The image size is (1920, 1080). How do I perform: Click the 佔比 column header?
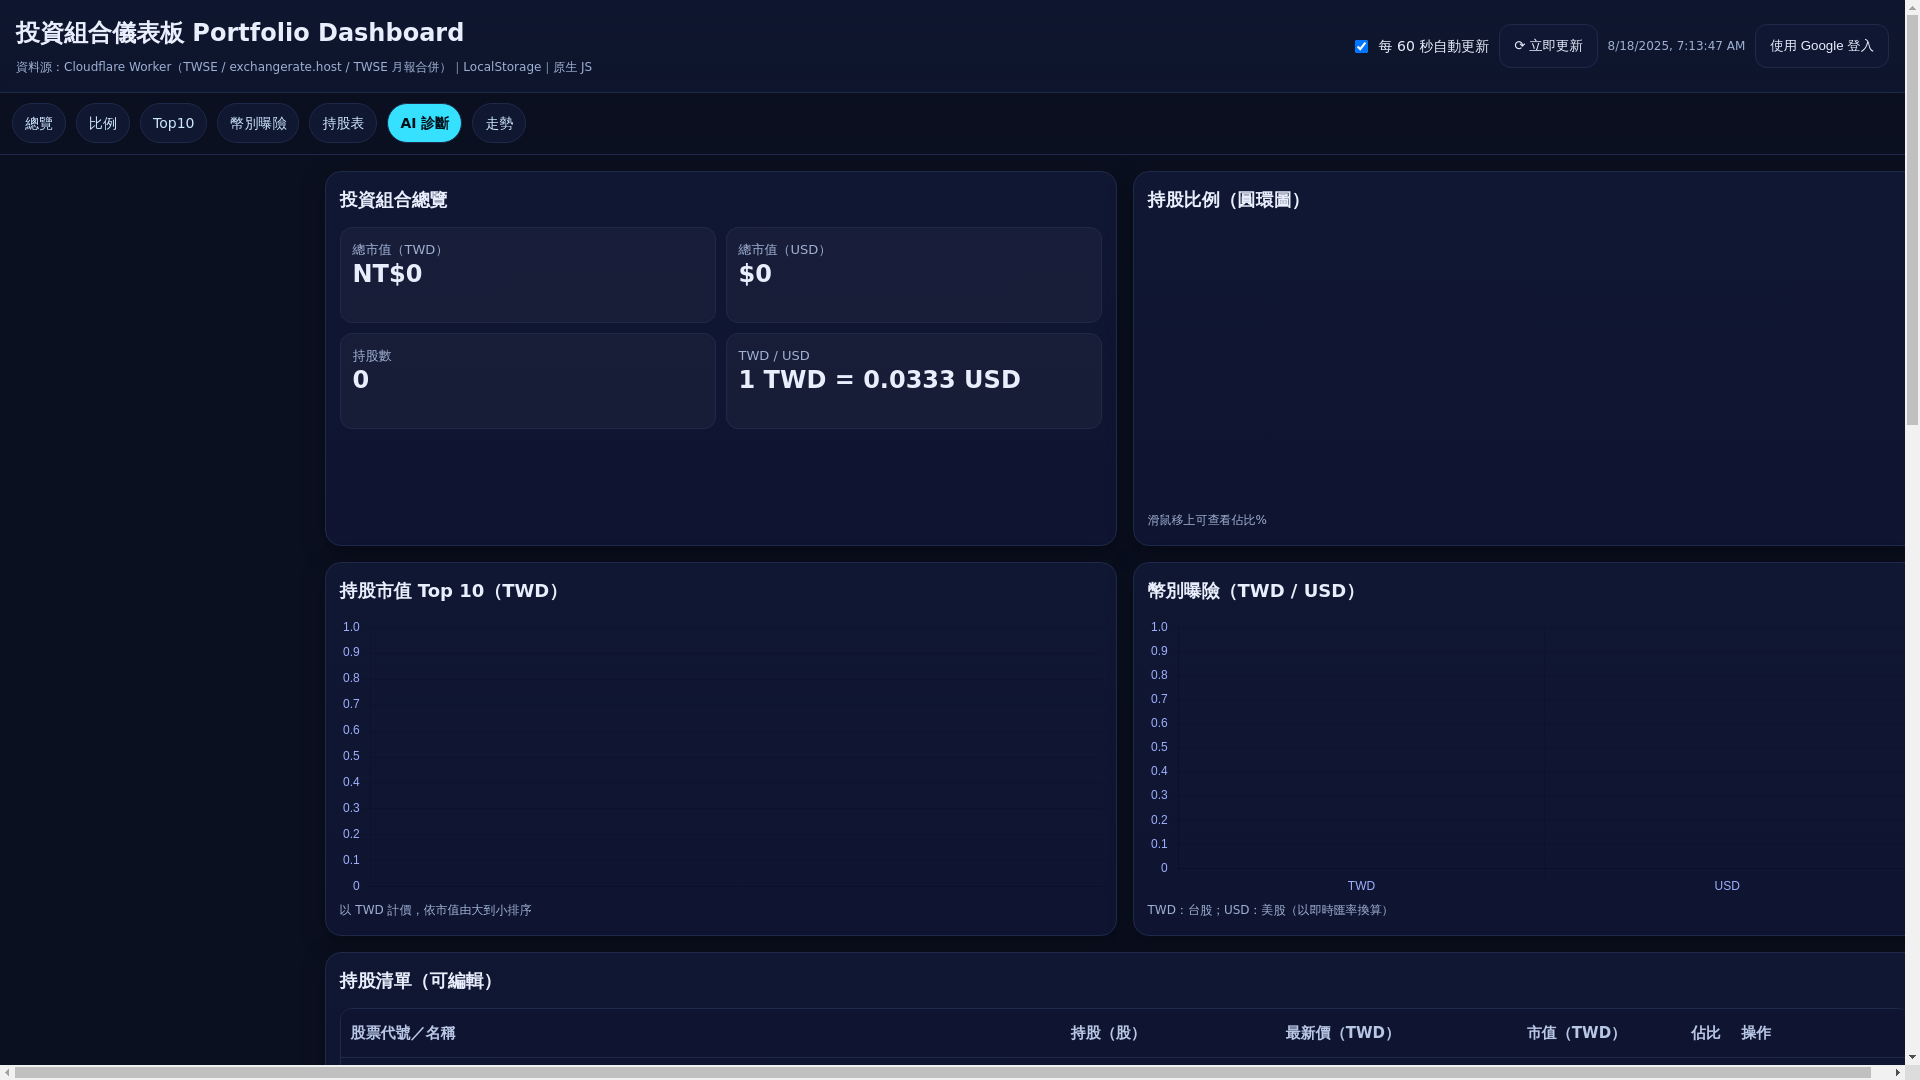1706,1033
